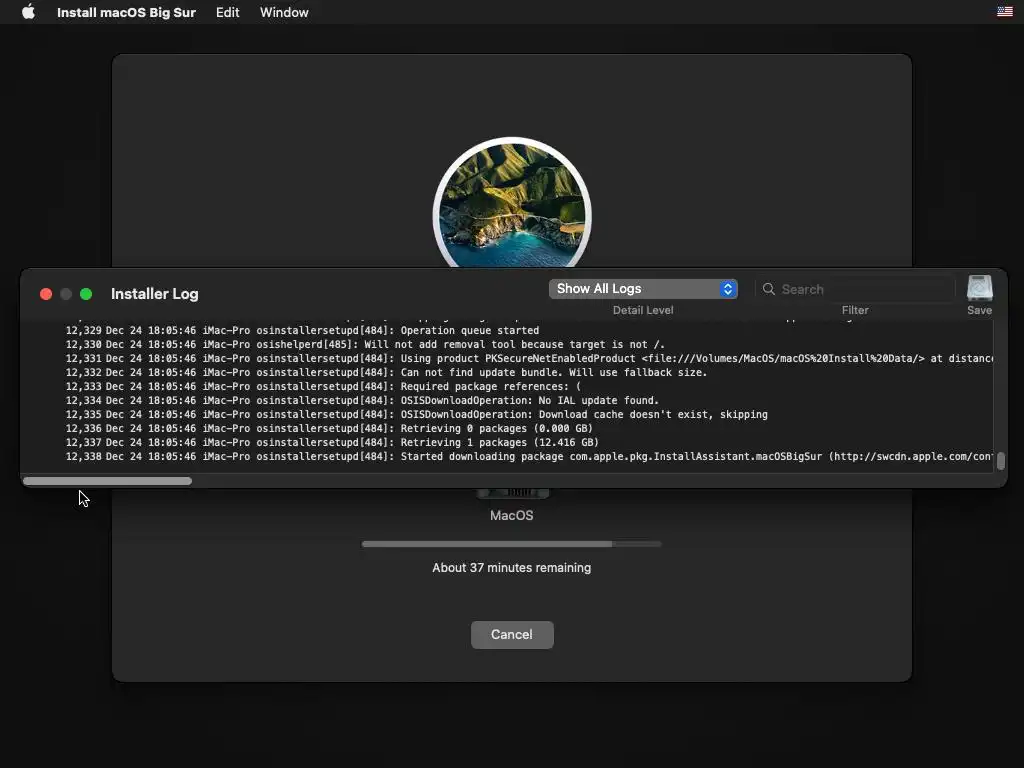The width and height of the screenshot is (1024, 768).
Task: Cancel the macOS installation
Action: pyautogui.click(x=512, y=635)
